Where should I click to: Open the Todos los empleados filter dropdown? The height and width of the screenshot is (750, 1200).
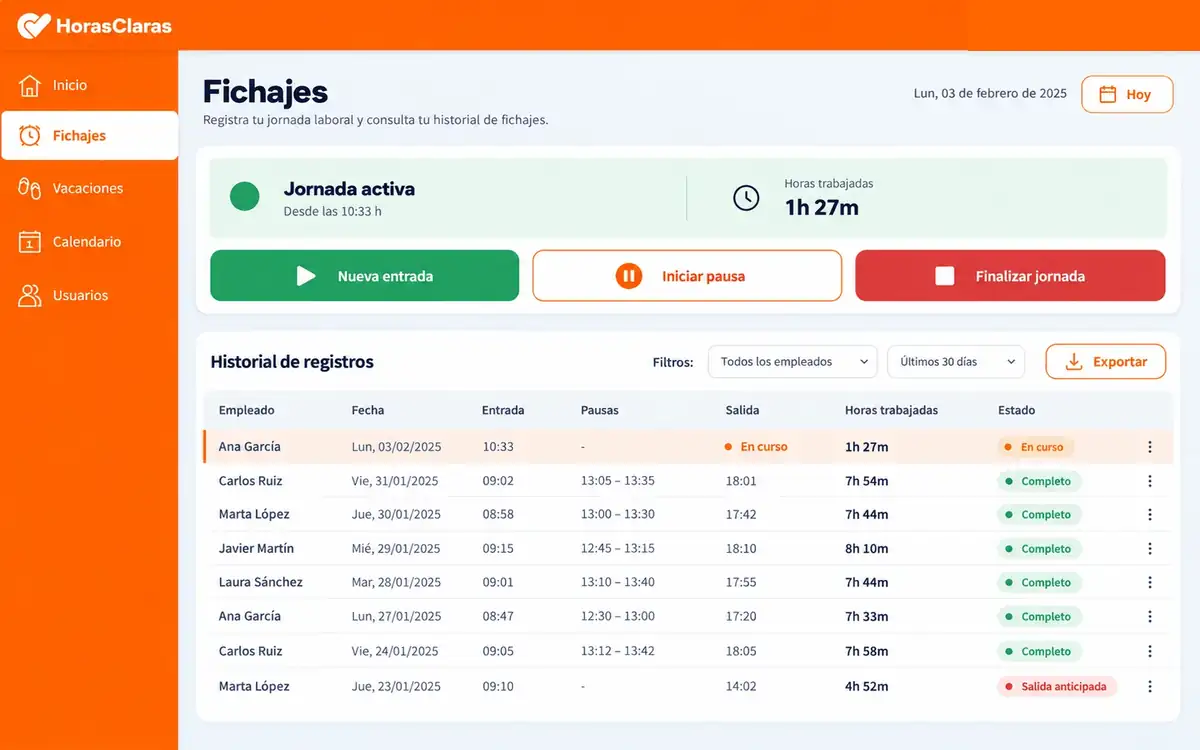click(792, 362)
